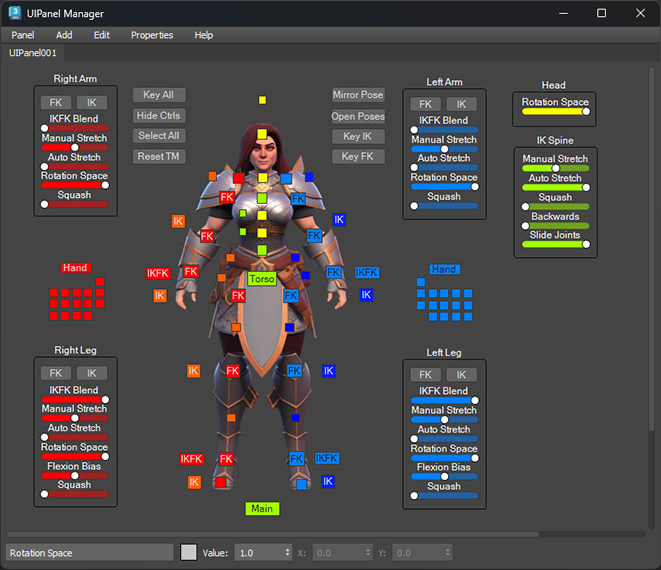Open the Edit menu
This screenshot has height=570, width=661.
click(102, 35)
